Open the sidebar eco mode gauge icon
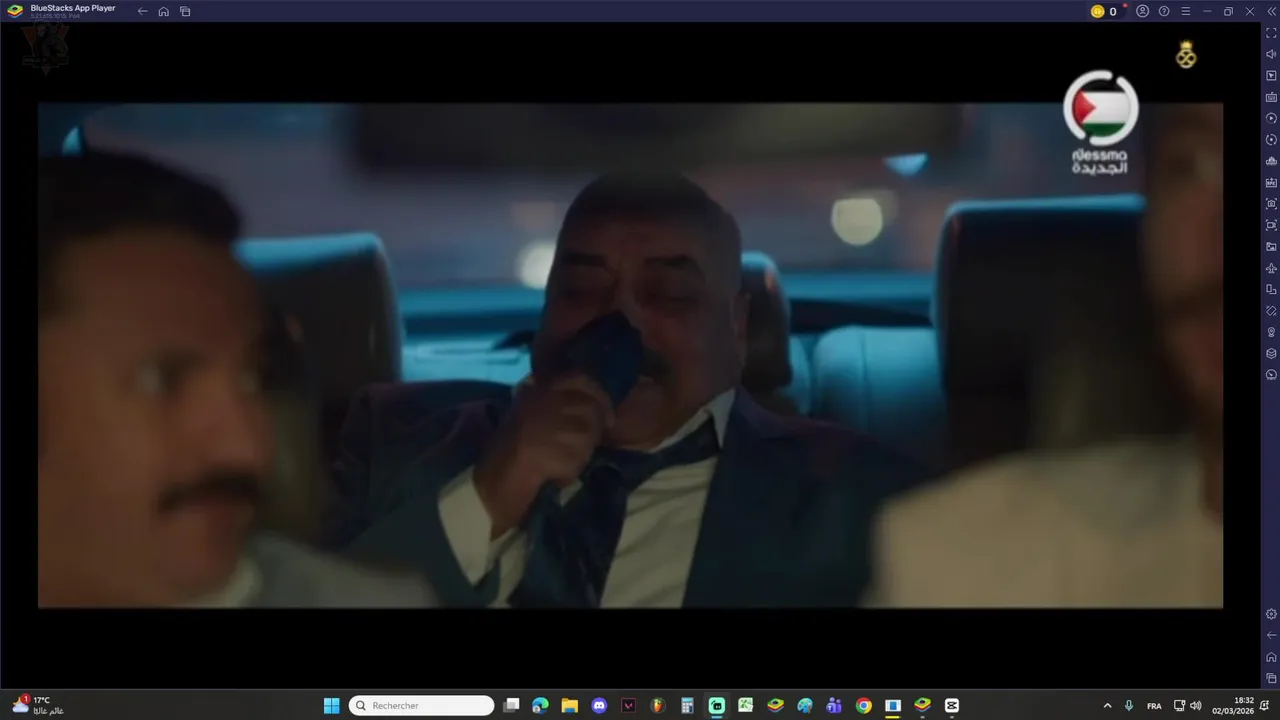This screenshot has height=720, width=1280. point(1271,375)
